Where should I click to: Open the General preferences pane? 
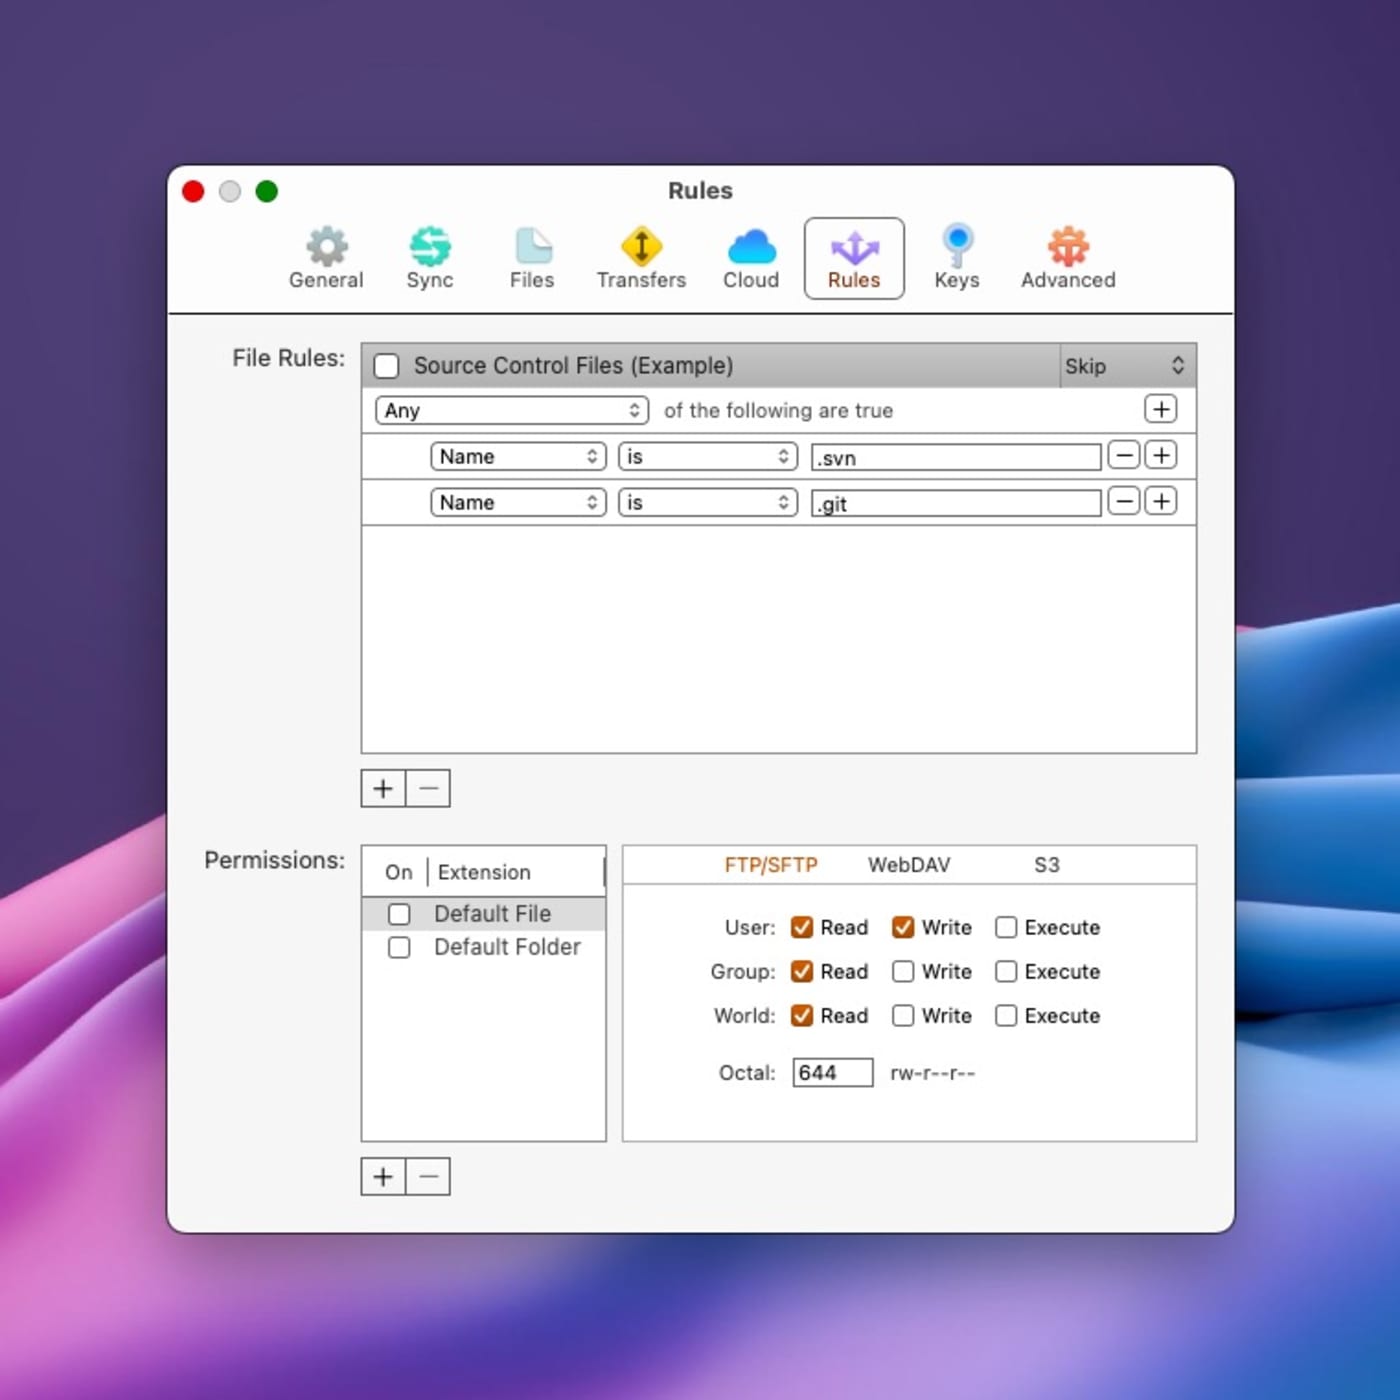click(x=326, y=258)
